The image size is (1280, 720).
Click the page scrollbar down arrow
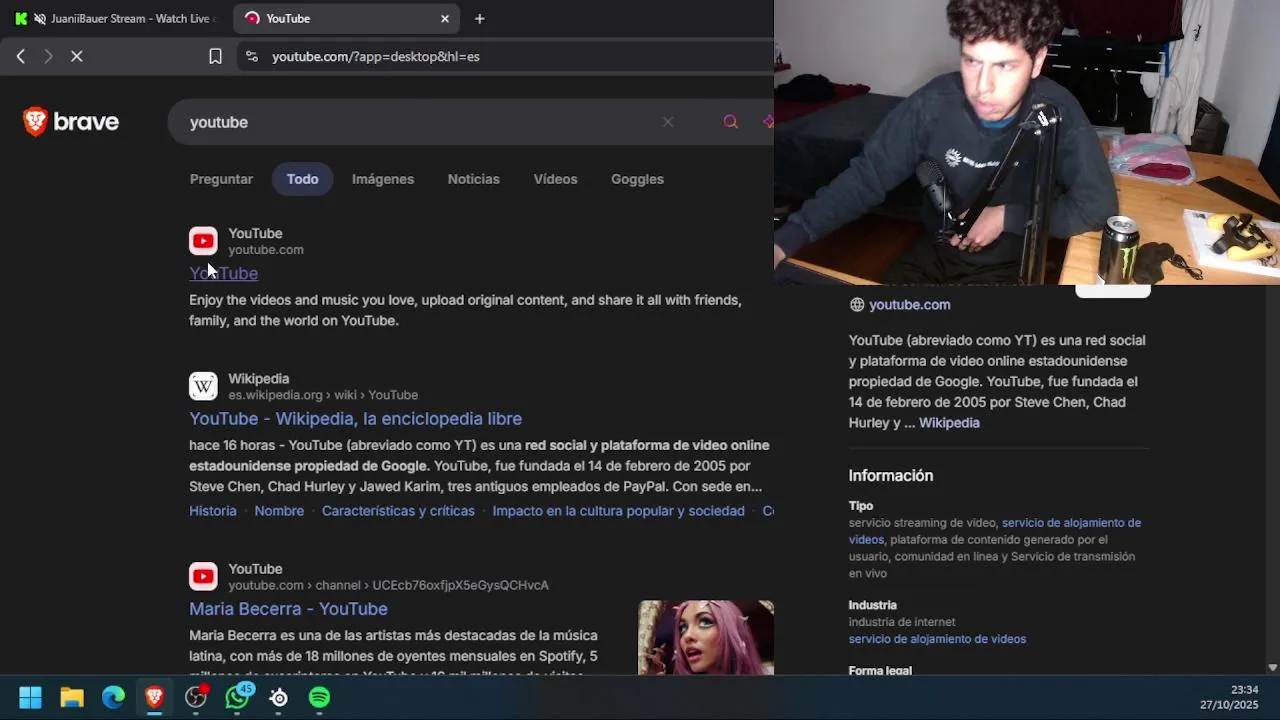point(1272,667)
